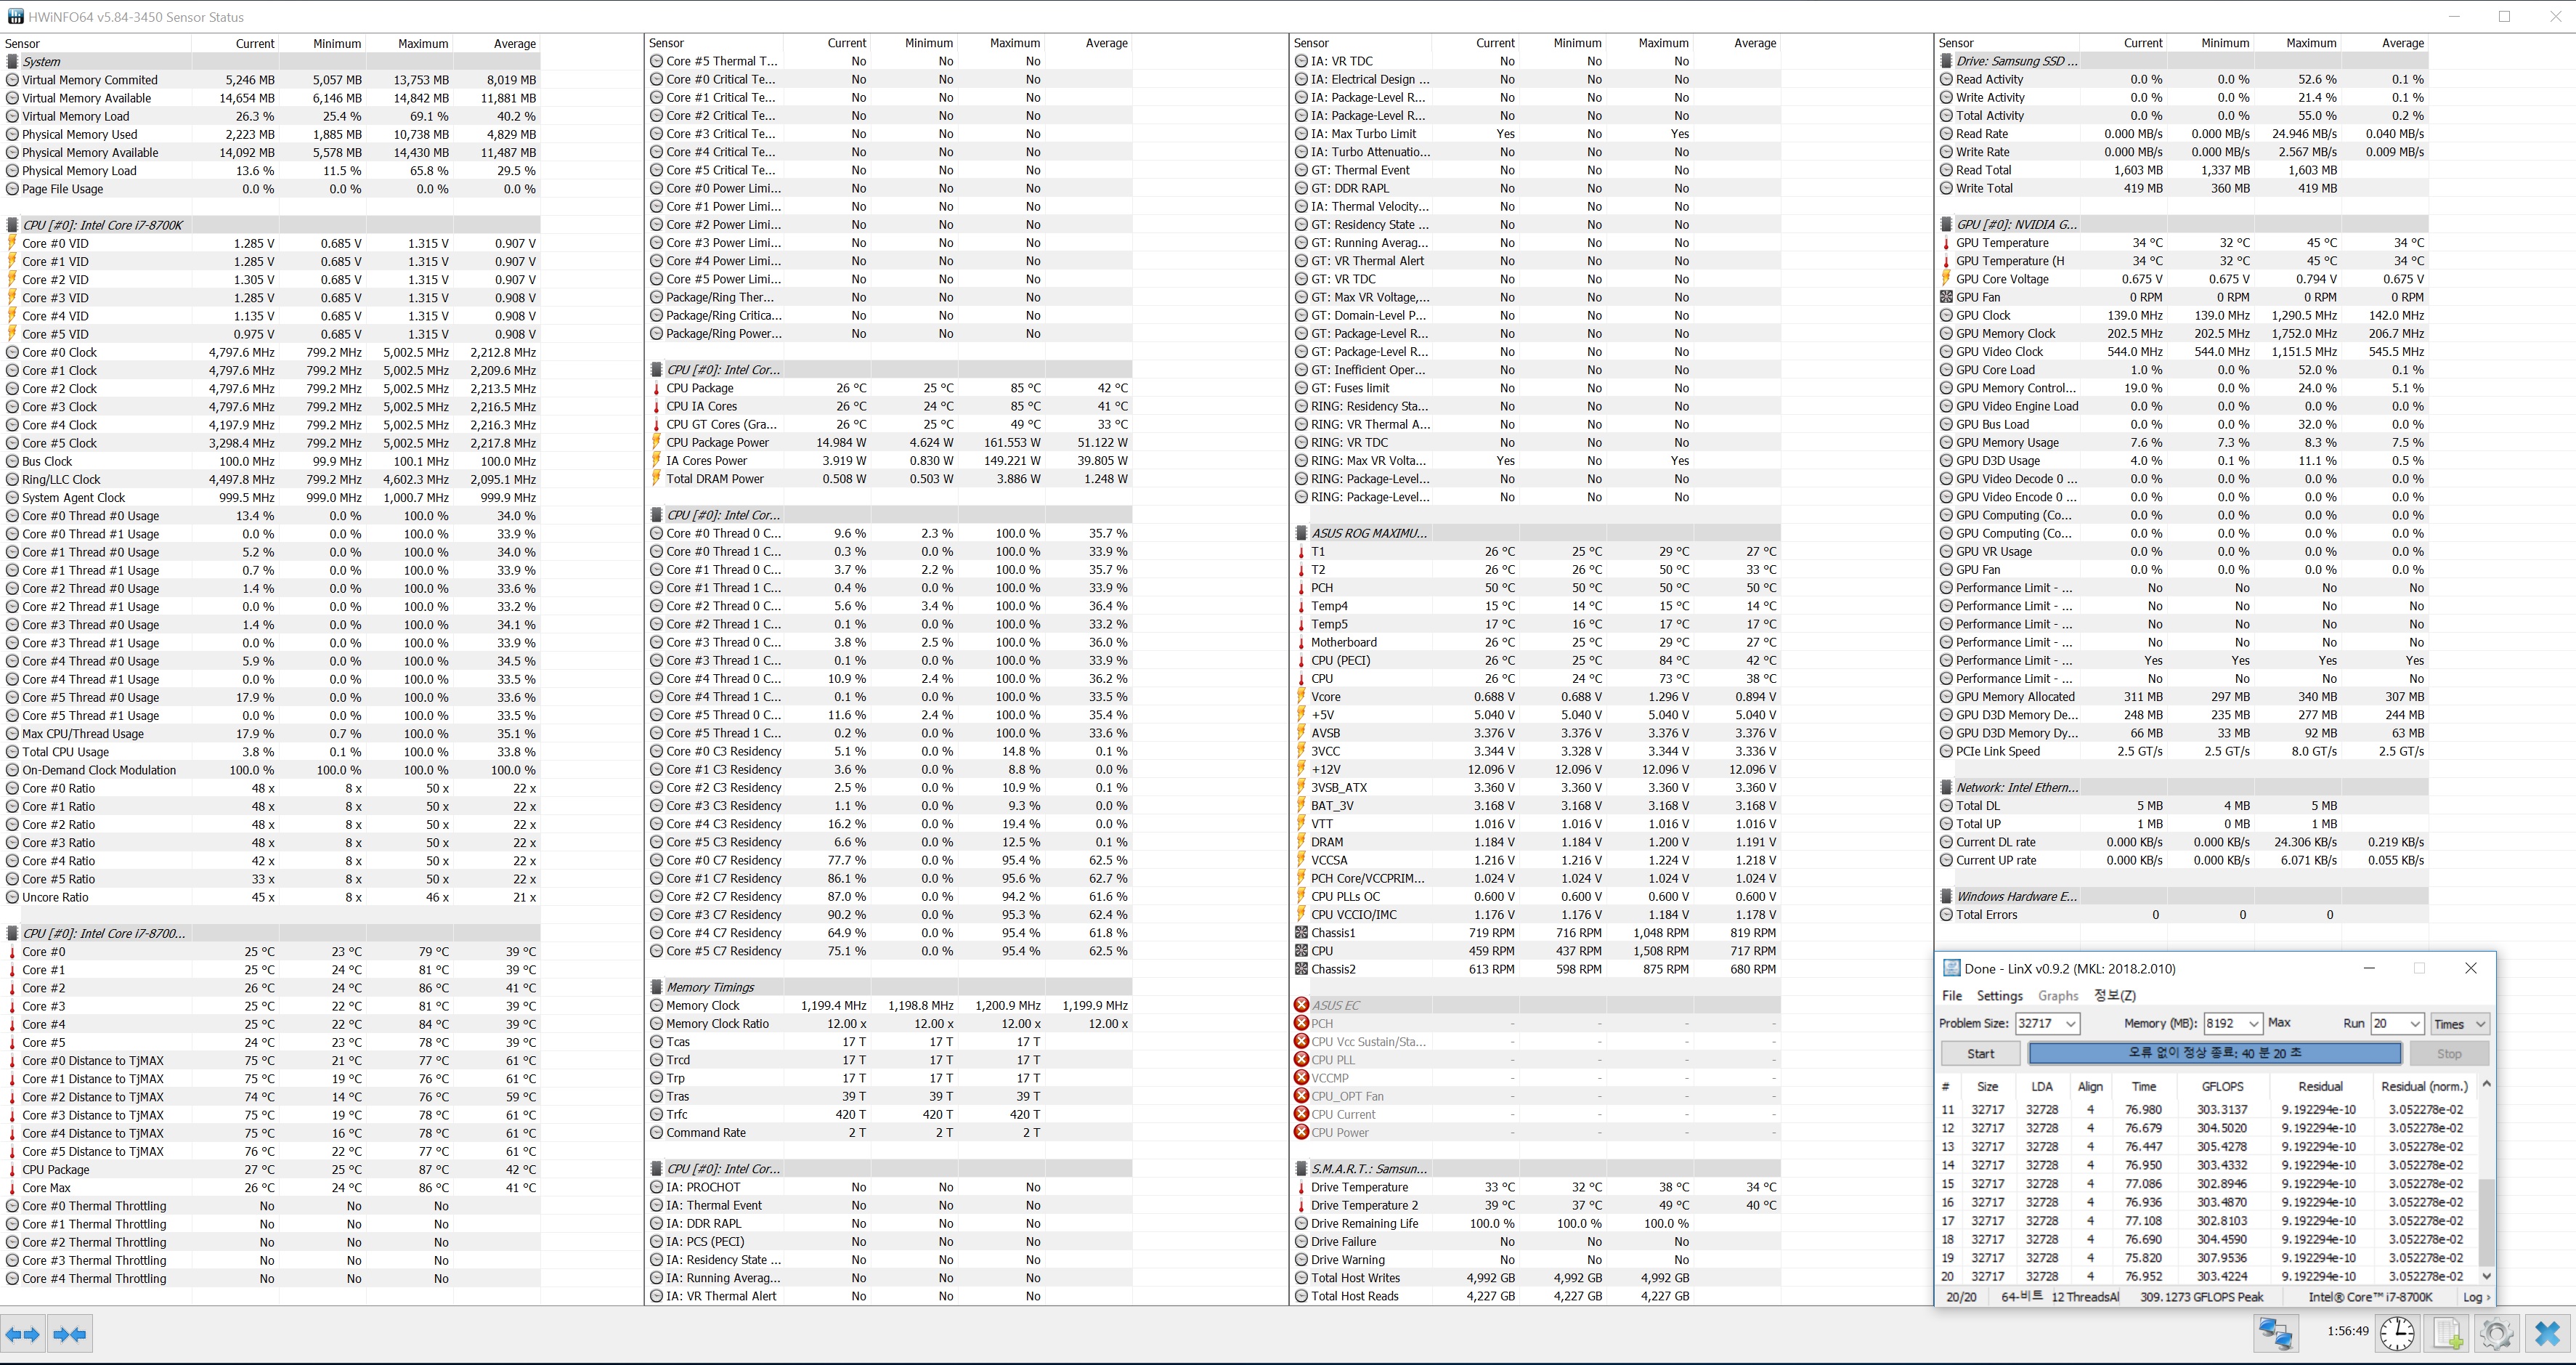Start logging with the sheet-plus icon

click(x=2447, y=1333)
